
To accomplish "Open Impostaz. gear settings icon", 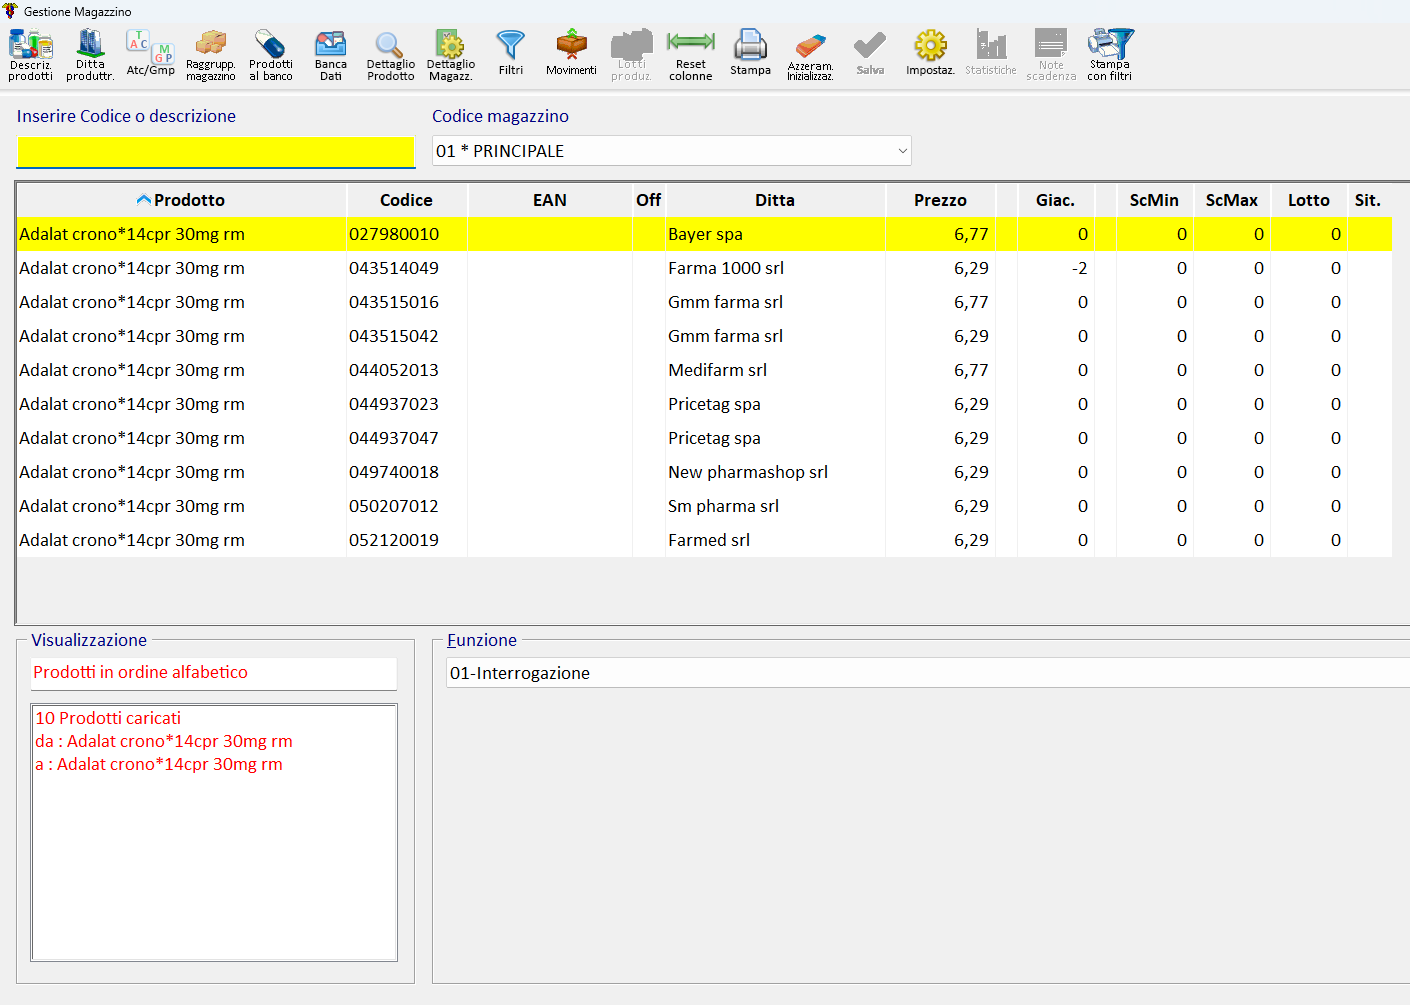I will coord(931,55).
